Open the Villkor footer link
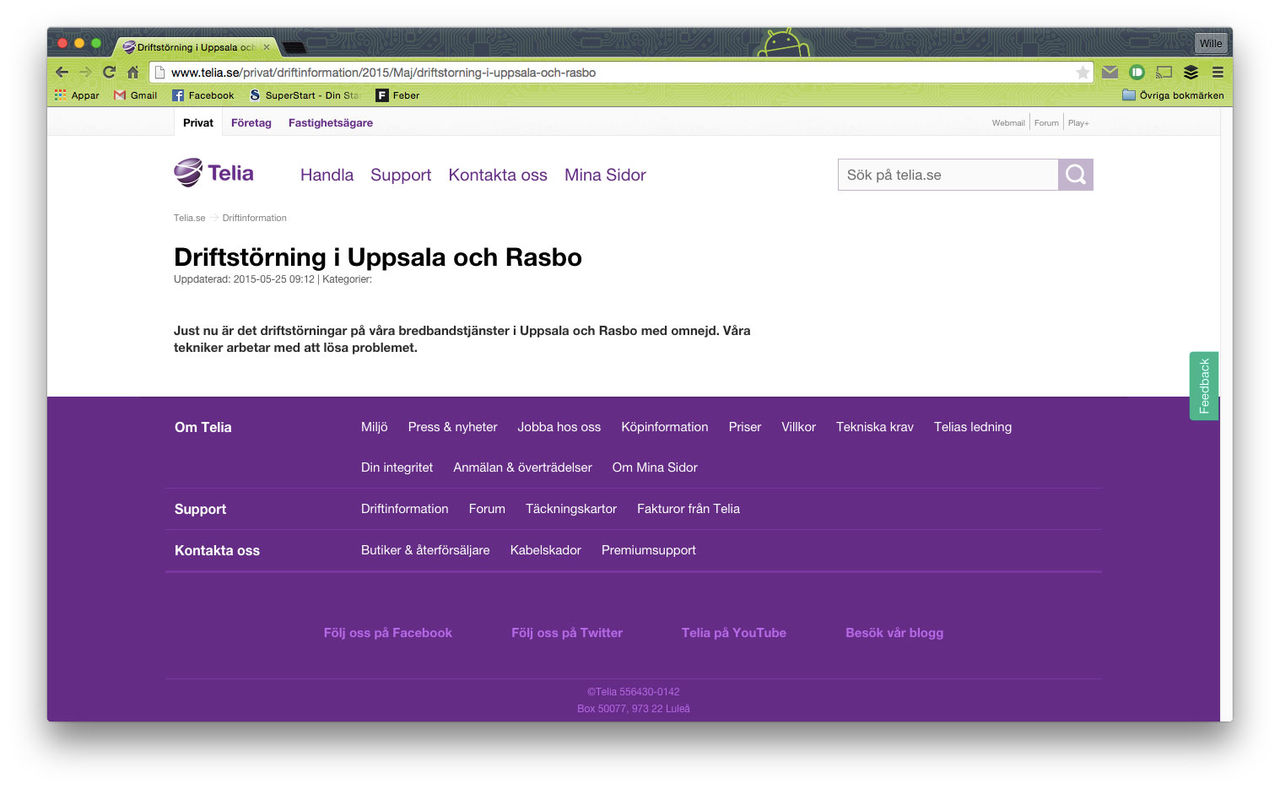 point(799,427)
